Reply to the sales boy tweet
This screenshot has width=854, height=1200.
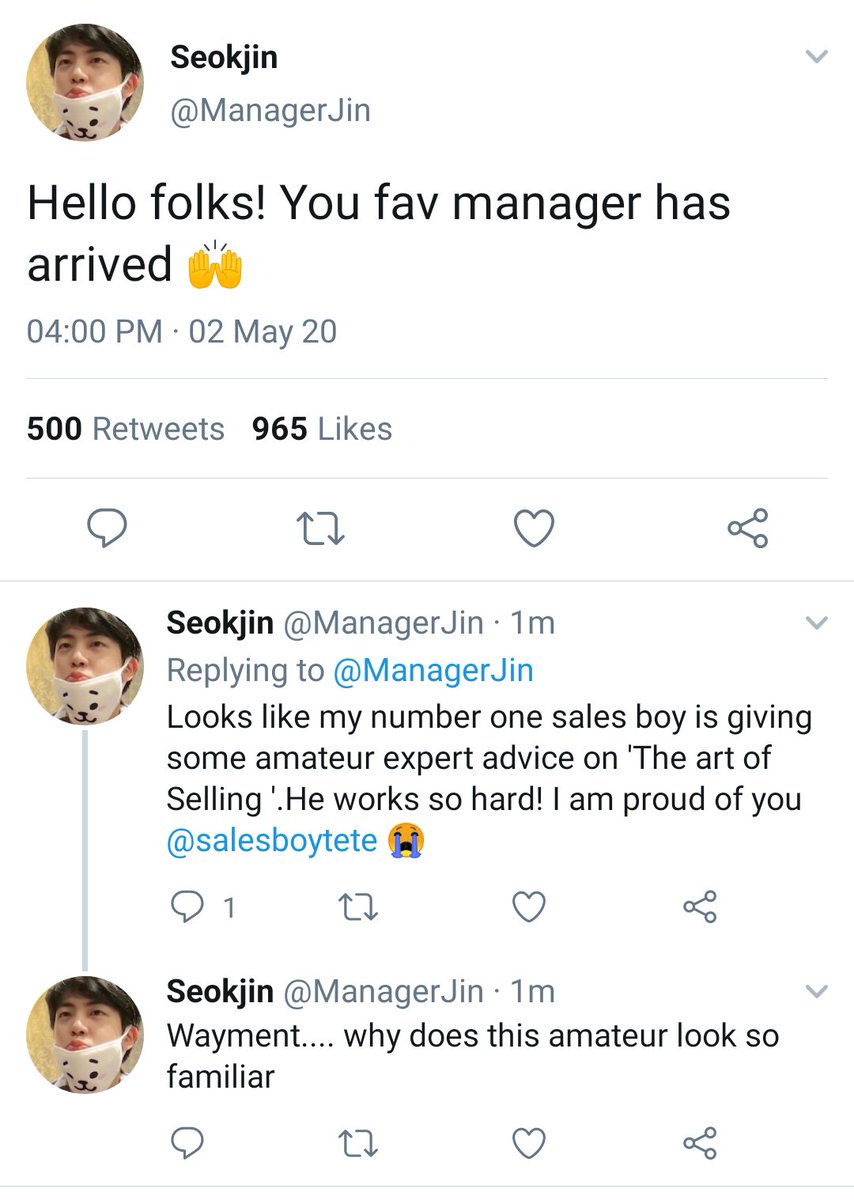(x=186, y=907)
